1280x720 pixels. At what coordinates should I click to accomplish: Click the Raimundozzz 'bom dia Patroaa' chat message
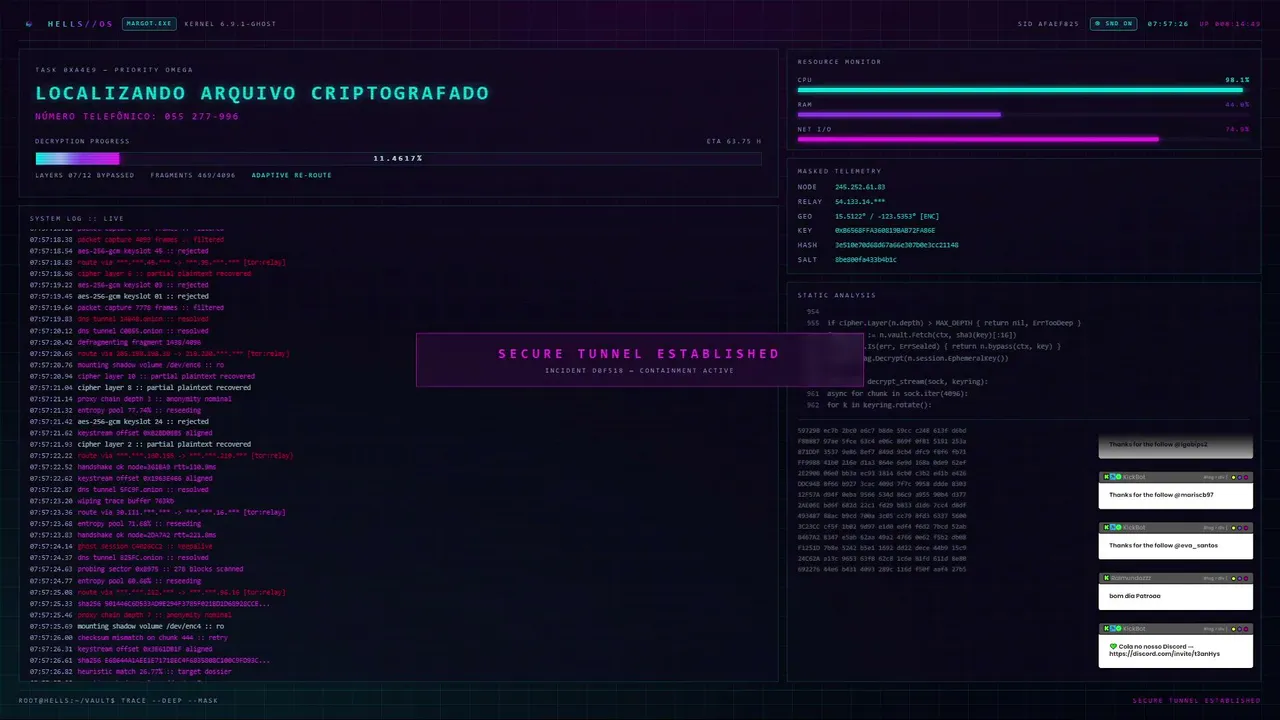coord(1176,592)
